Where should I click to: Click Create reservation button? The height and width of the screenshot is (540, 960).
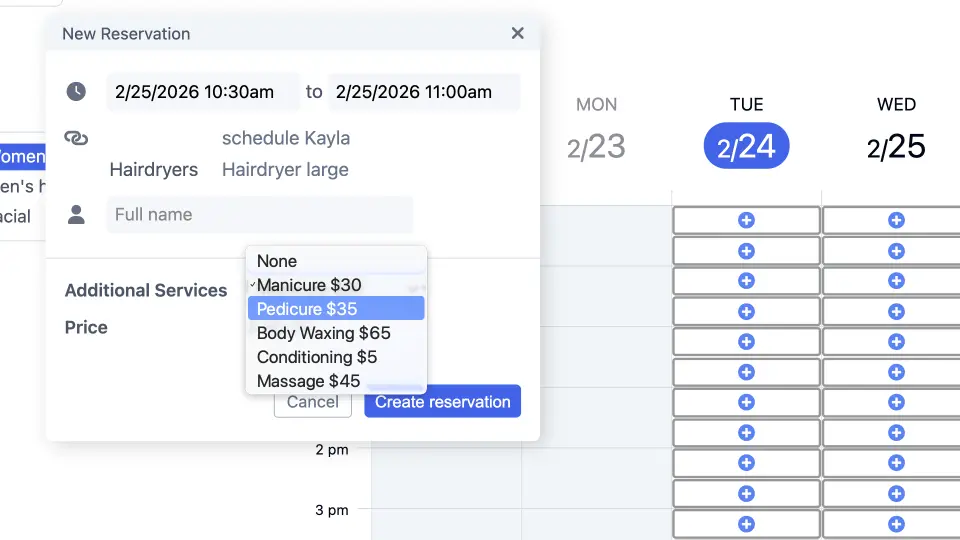click(x=442, y=402)
